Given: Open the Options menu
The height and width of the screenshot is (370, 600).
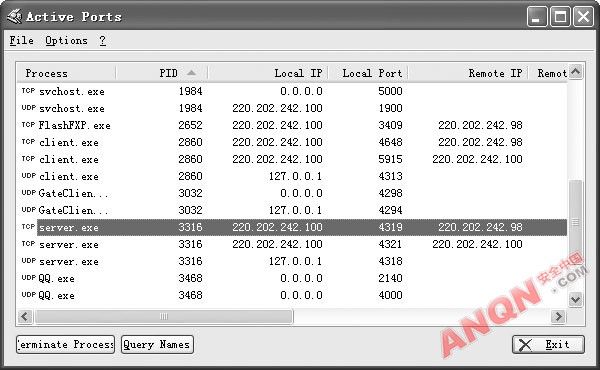Looking at the screenshot, I should [x=66, y=40].
